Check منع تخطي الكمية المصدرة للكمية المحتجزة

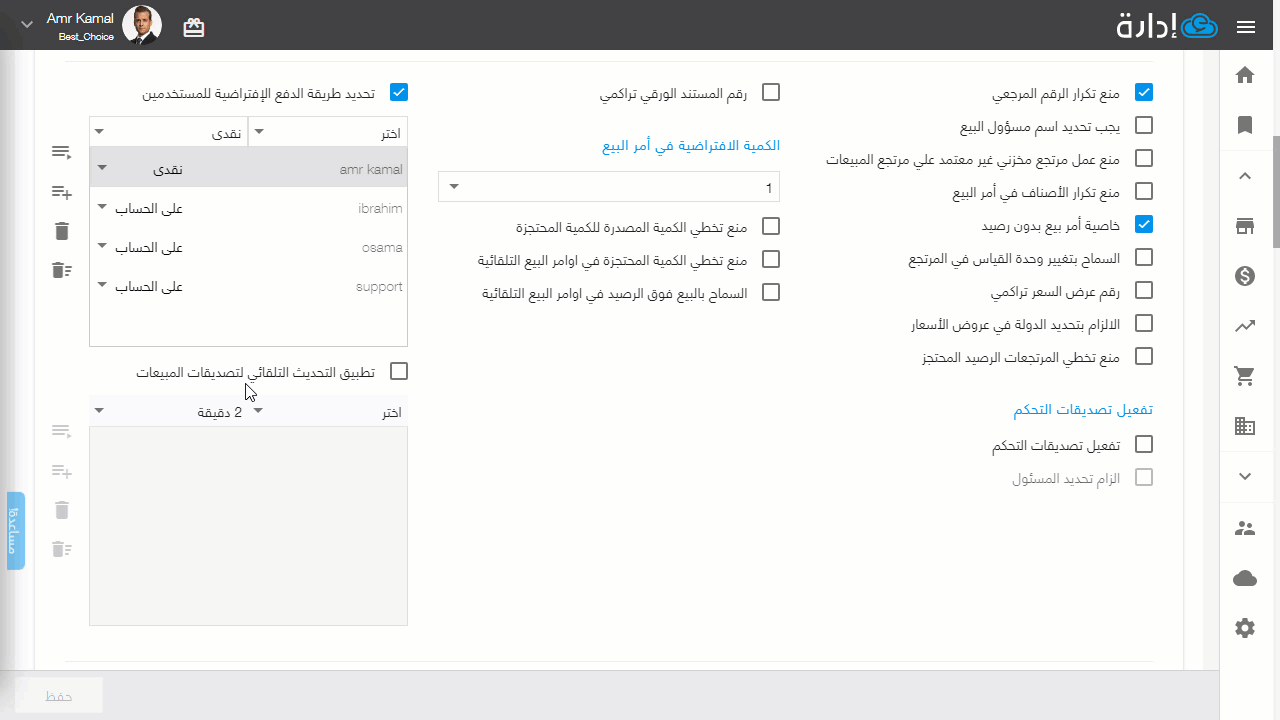[771, 226]
